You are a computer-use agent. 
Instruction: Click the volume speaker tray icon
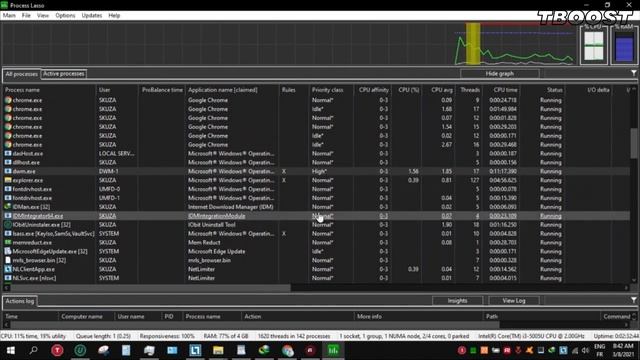pos(585,350)
